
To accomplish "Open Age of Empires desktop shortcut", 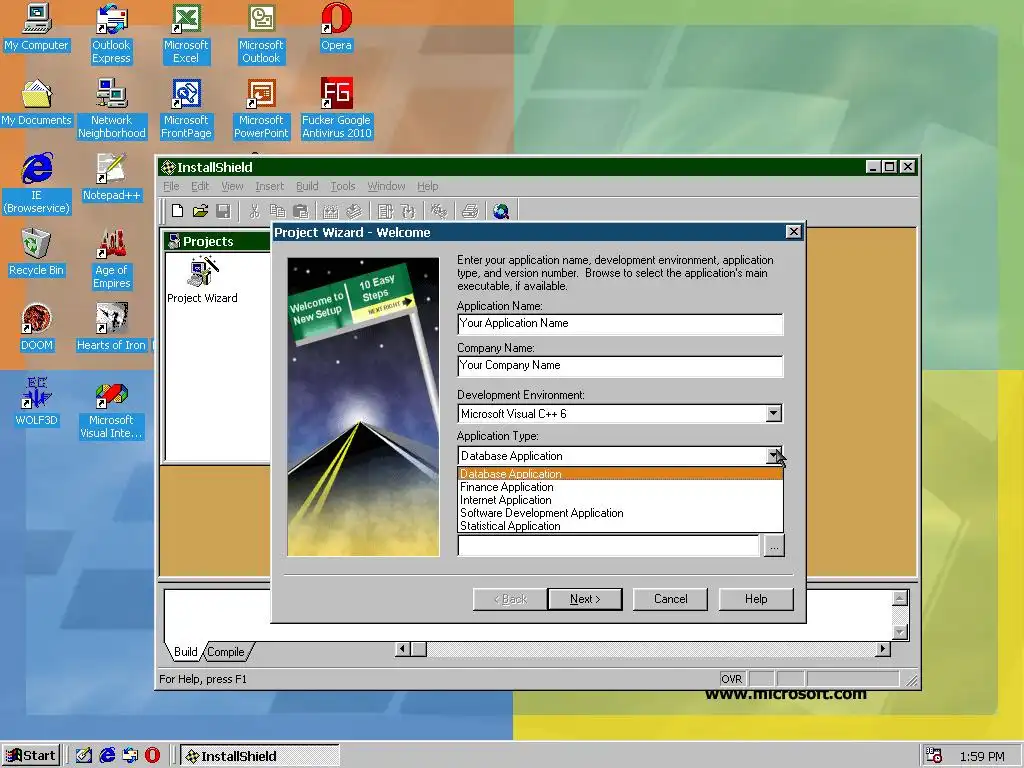I will pyautogui.click(x=112, y=259).
